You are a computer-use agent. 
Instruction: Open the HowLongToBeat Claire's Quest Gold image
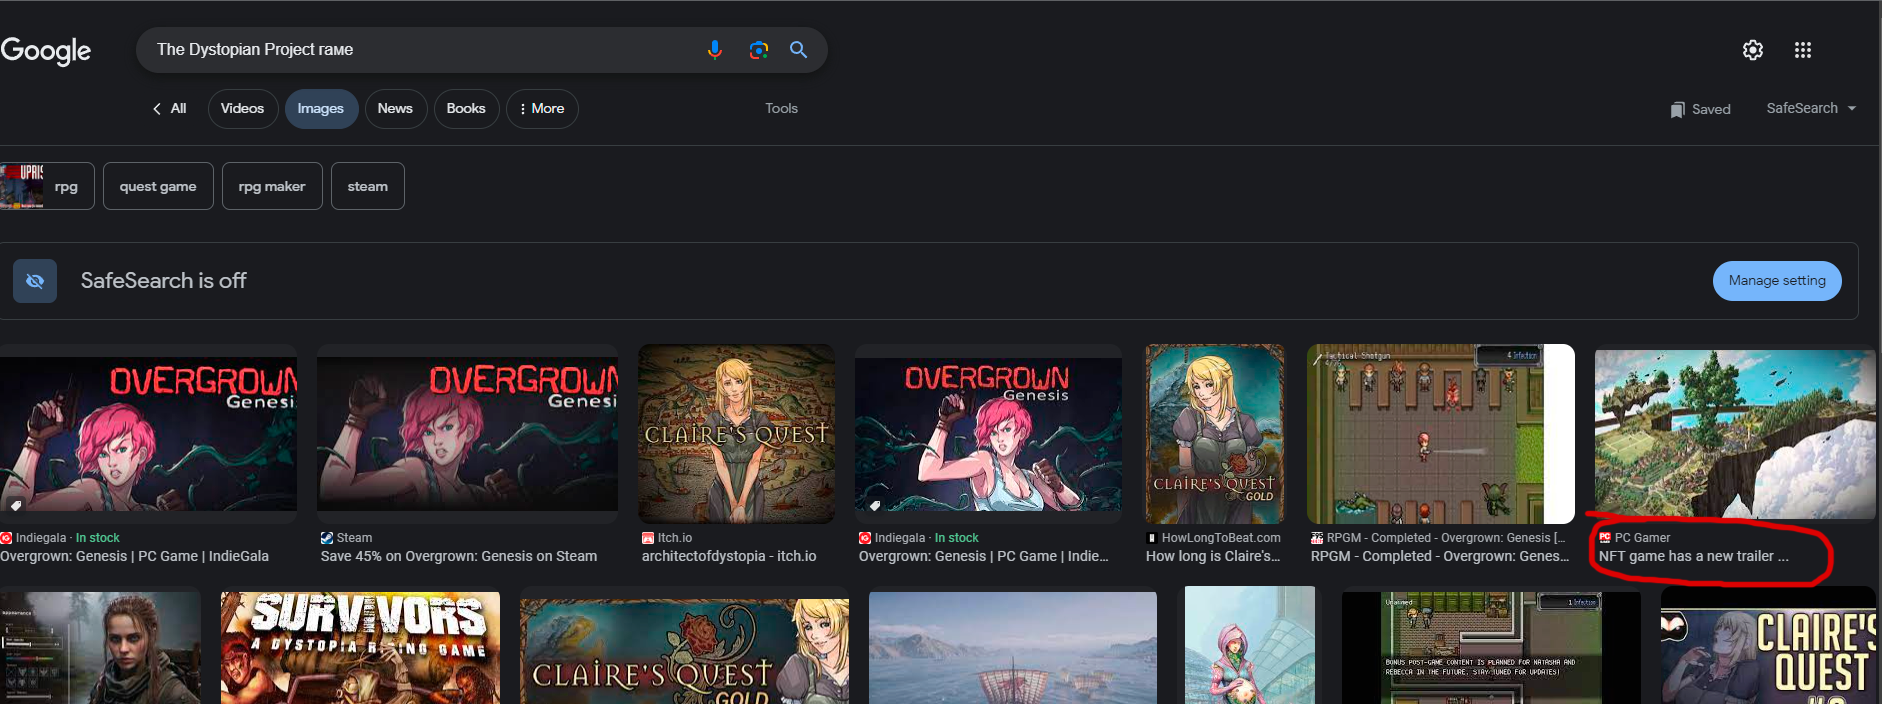[1215, 434]
